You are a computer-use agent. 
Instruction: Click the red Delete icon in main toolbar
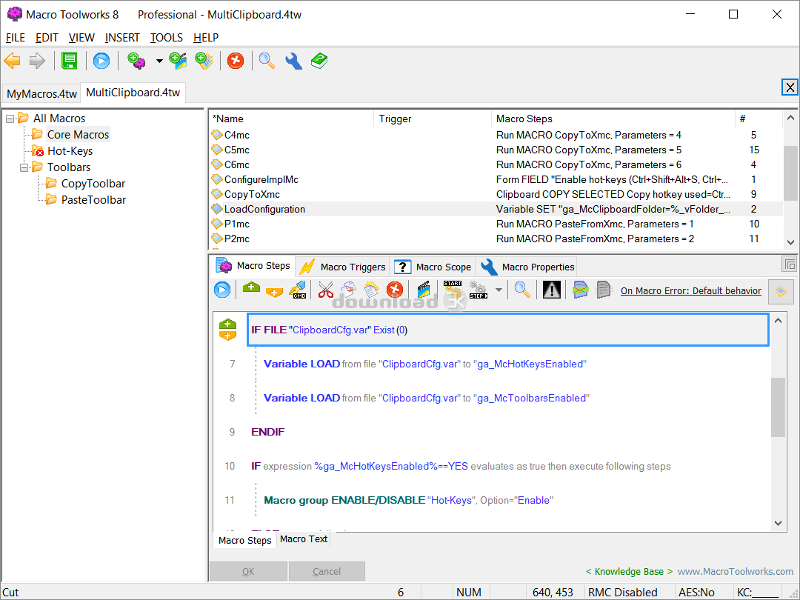[x=235, y=61]
